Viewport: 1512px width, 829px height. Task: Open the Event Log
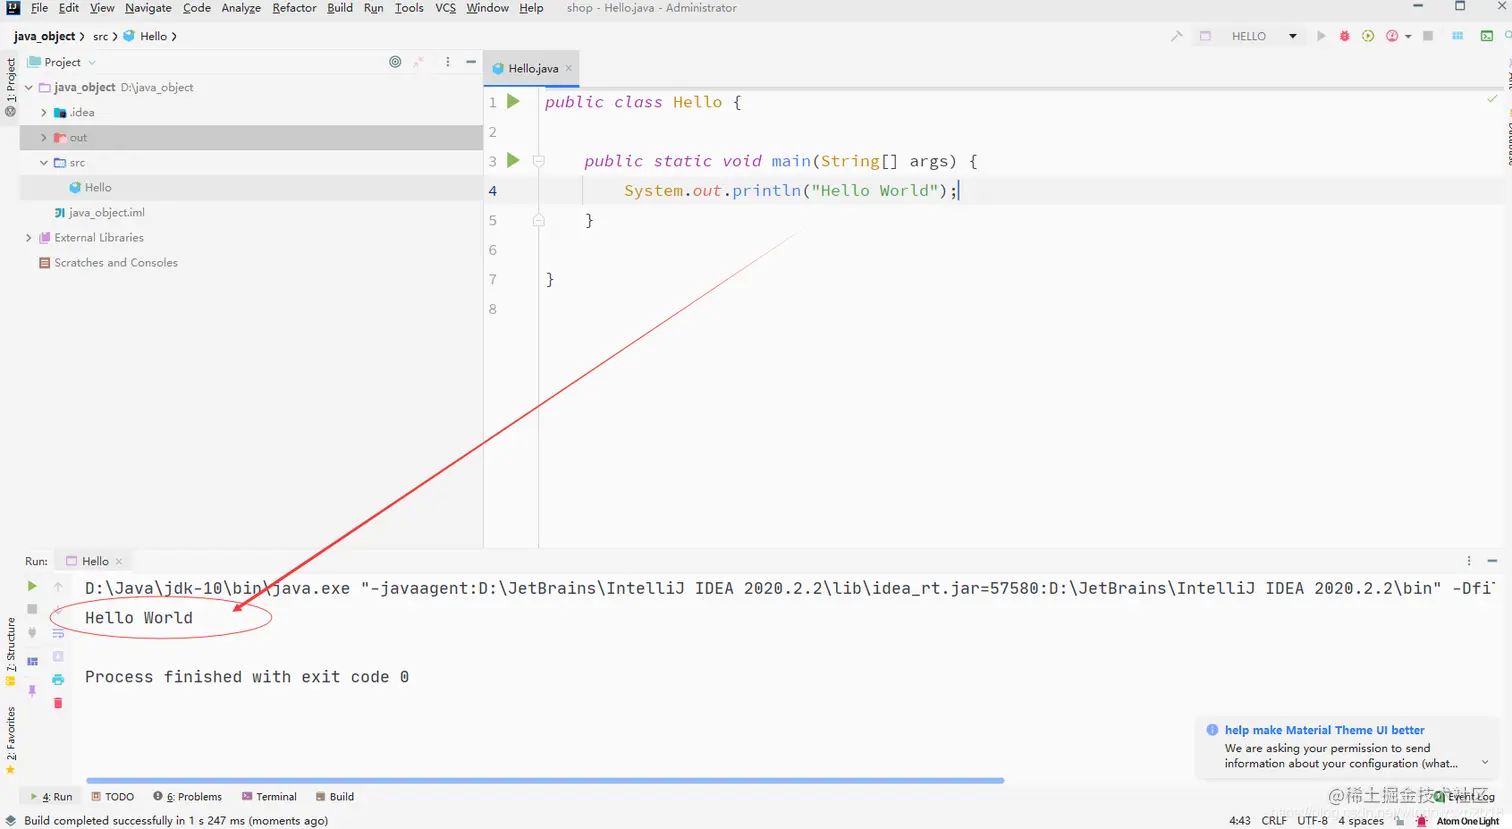[x=1465, y=797]
